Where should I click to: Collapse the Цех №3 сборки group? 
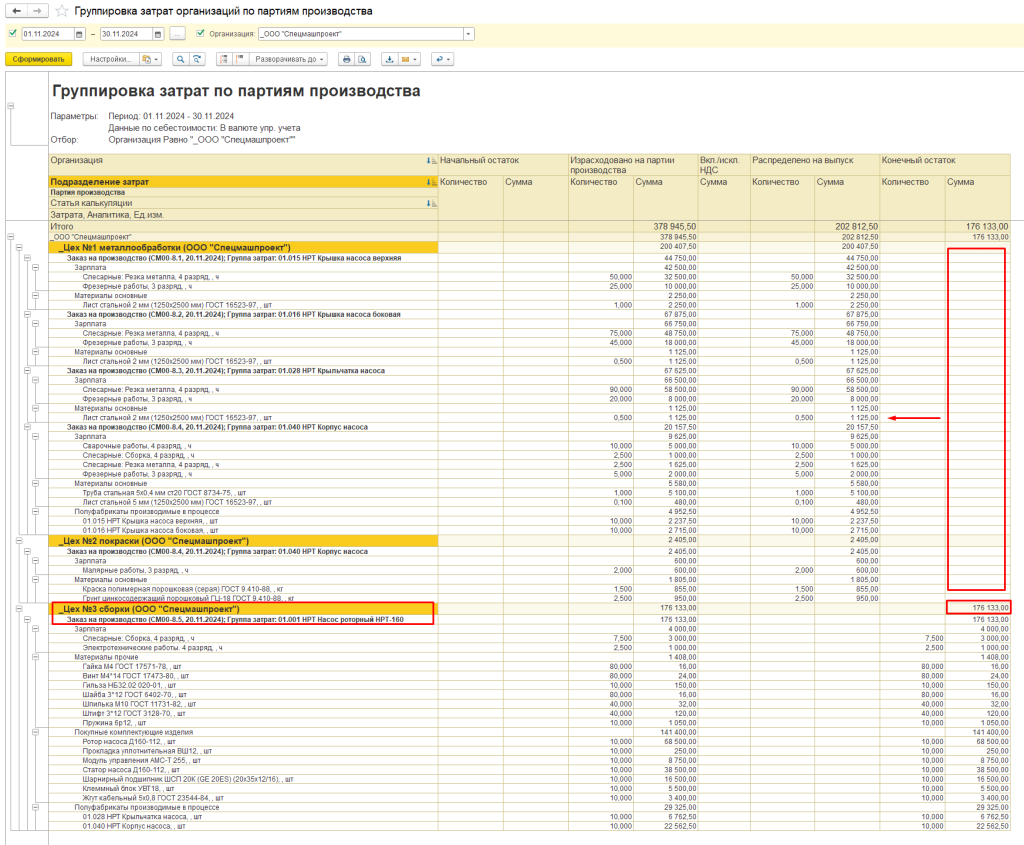point(19,609)
